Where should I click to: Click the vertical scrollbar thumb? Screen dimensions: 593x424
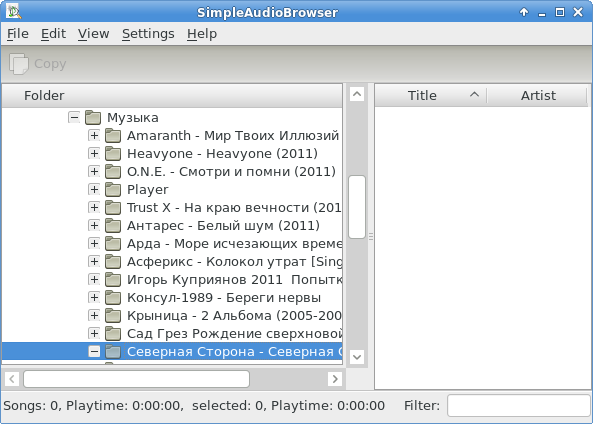(357, 207)
